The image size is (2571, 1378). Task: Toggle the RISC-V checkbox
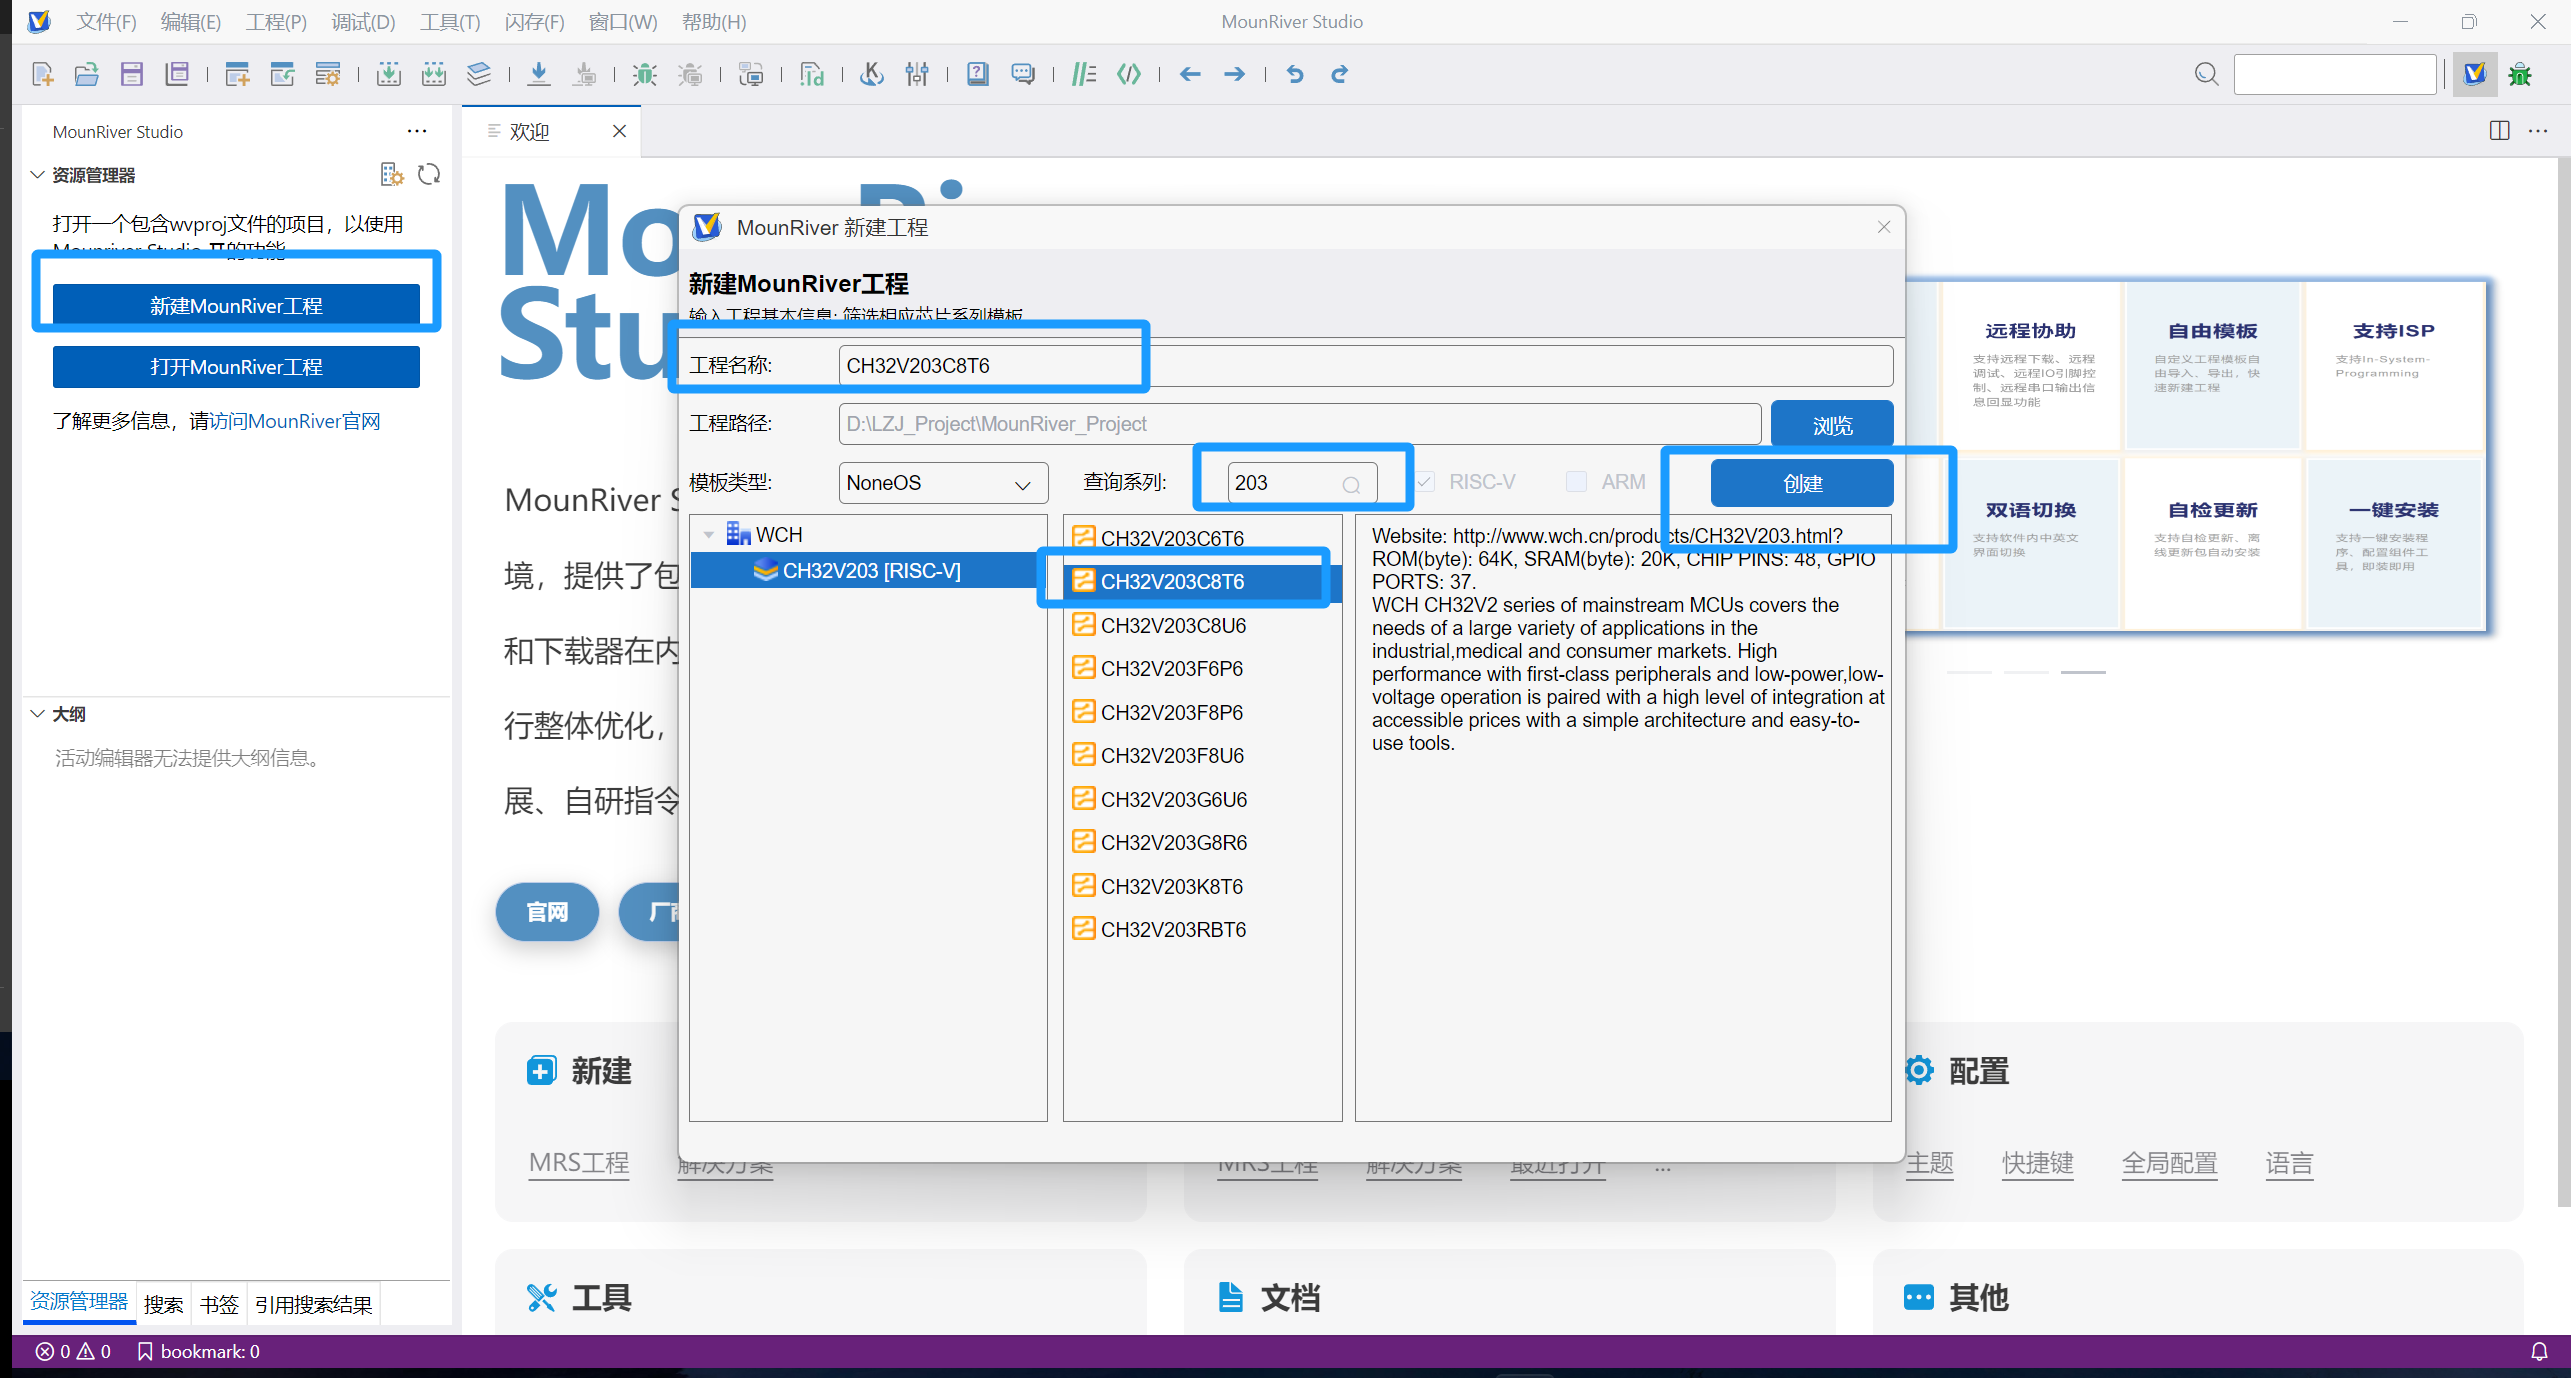[1425, 482]
